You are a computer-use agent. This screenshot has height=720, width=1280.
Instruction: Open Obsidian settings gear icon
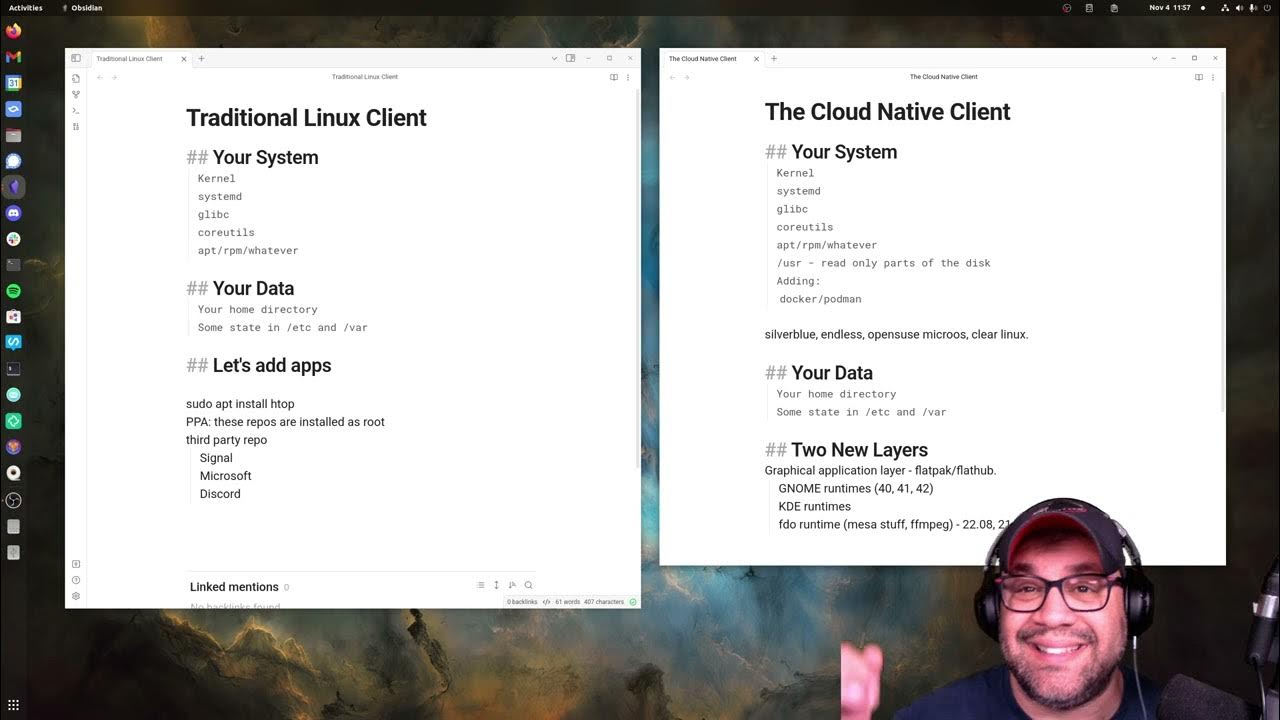pyautogui.click(x=76, y=596)
